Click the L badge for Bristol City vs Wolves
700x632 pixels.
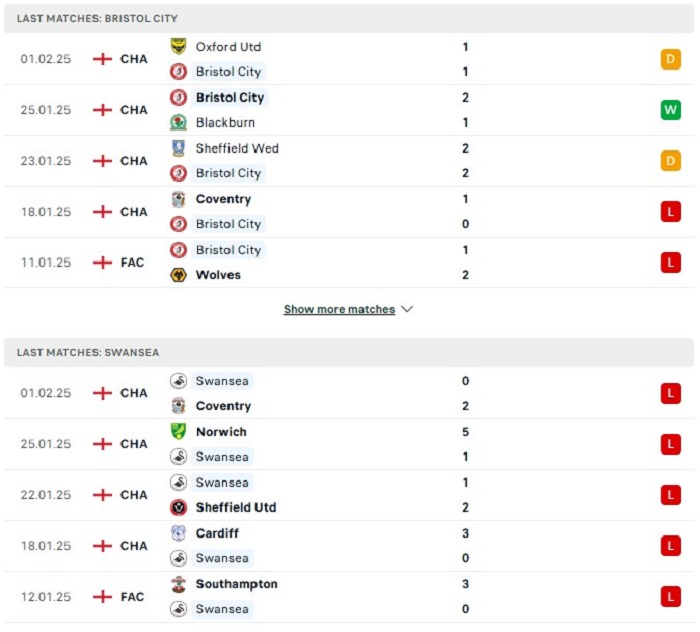point(671,262)
